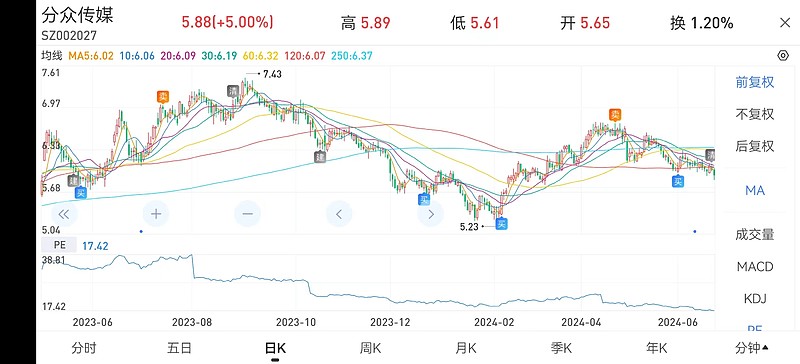800x364 pixels.
Task: Open moving average settings hexagon icon
Action: 783,56
